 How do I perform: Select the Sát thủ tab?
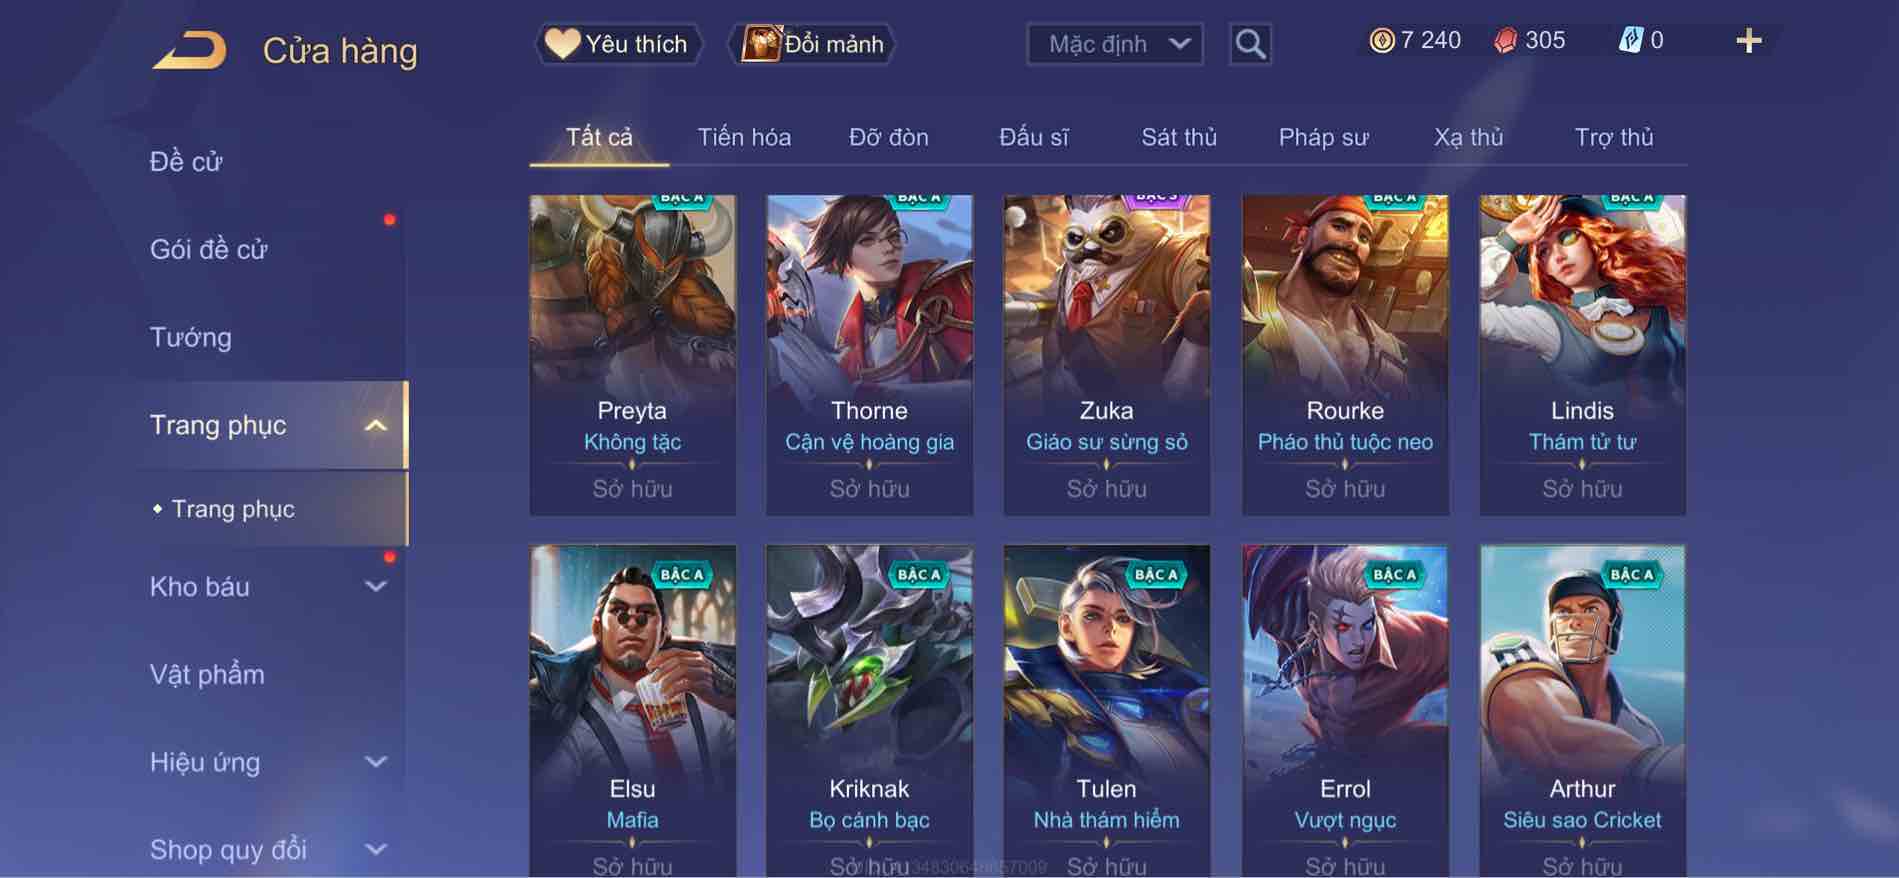coord(1179,137)
